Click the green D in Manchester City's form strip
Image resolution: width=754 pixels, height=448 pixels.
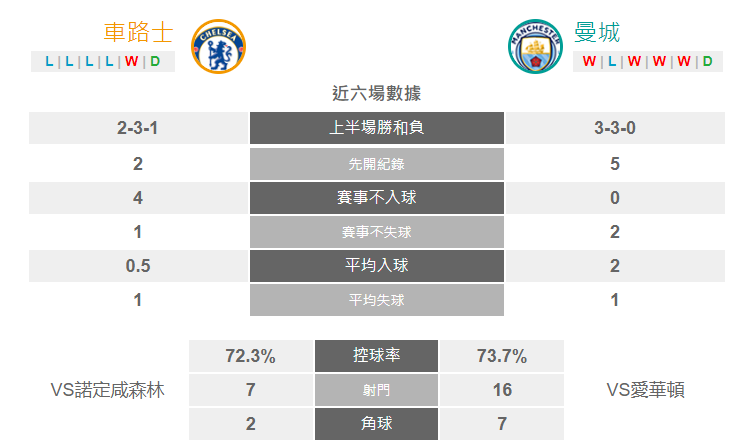(707, 62)
